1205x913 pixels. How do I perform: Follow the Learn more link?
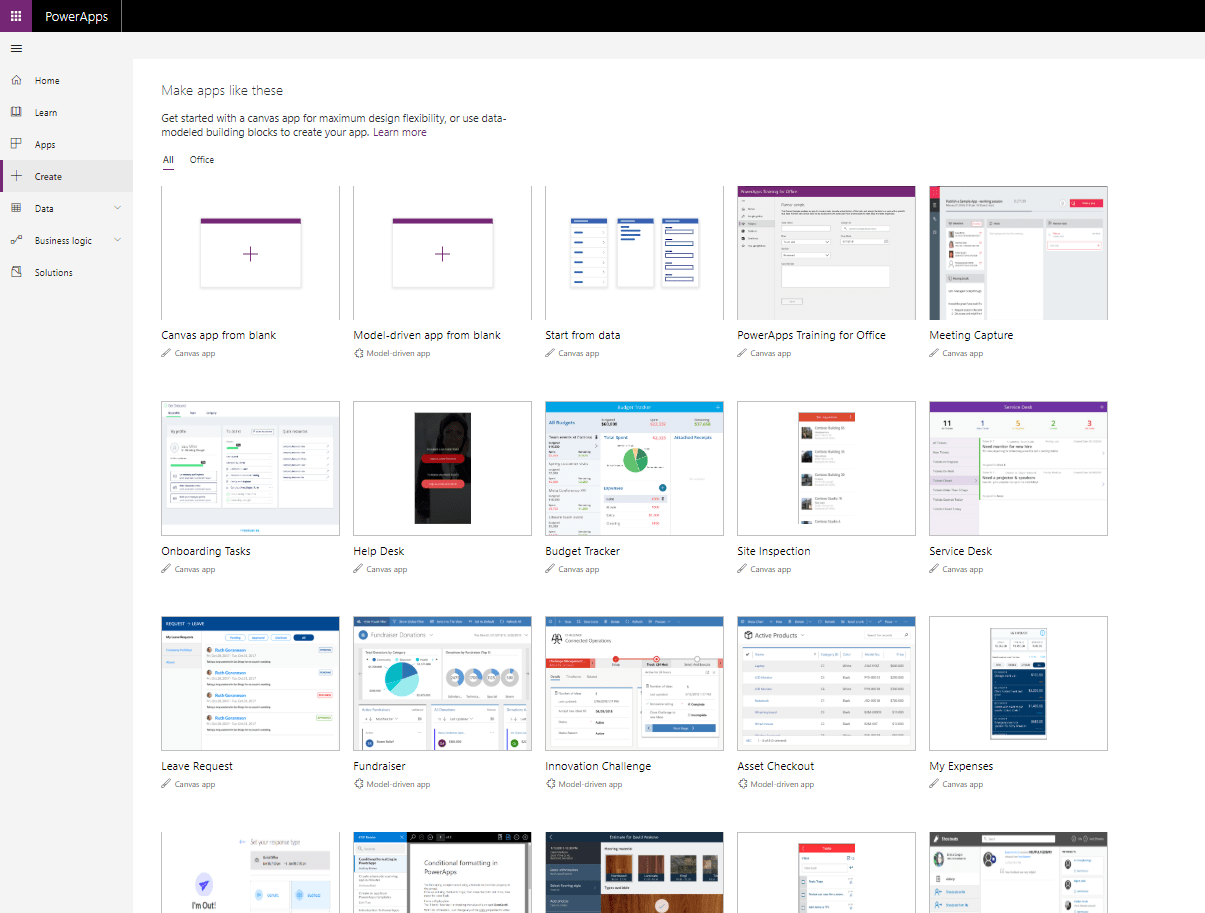click(400, 132)
